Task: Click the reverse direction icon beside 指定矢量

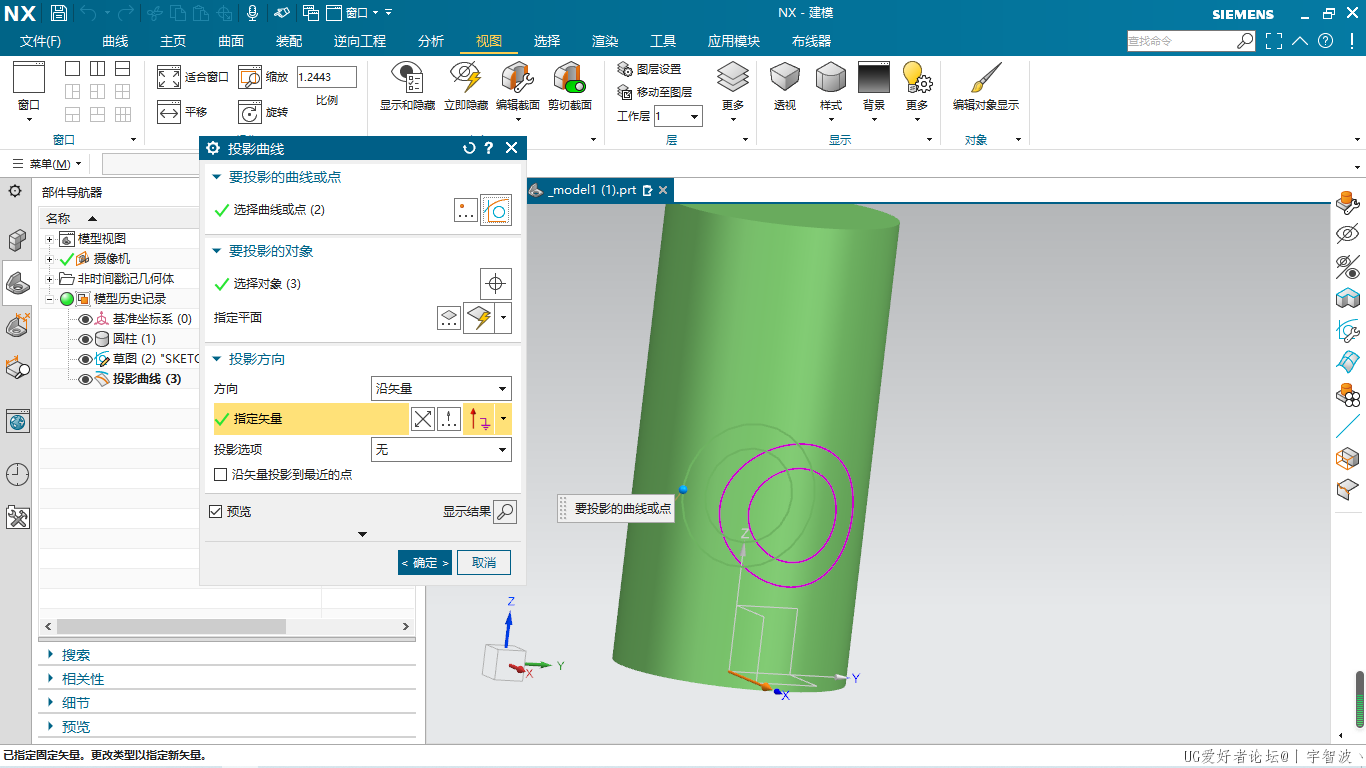Action: 423,419
